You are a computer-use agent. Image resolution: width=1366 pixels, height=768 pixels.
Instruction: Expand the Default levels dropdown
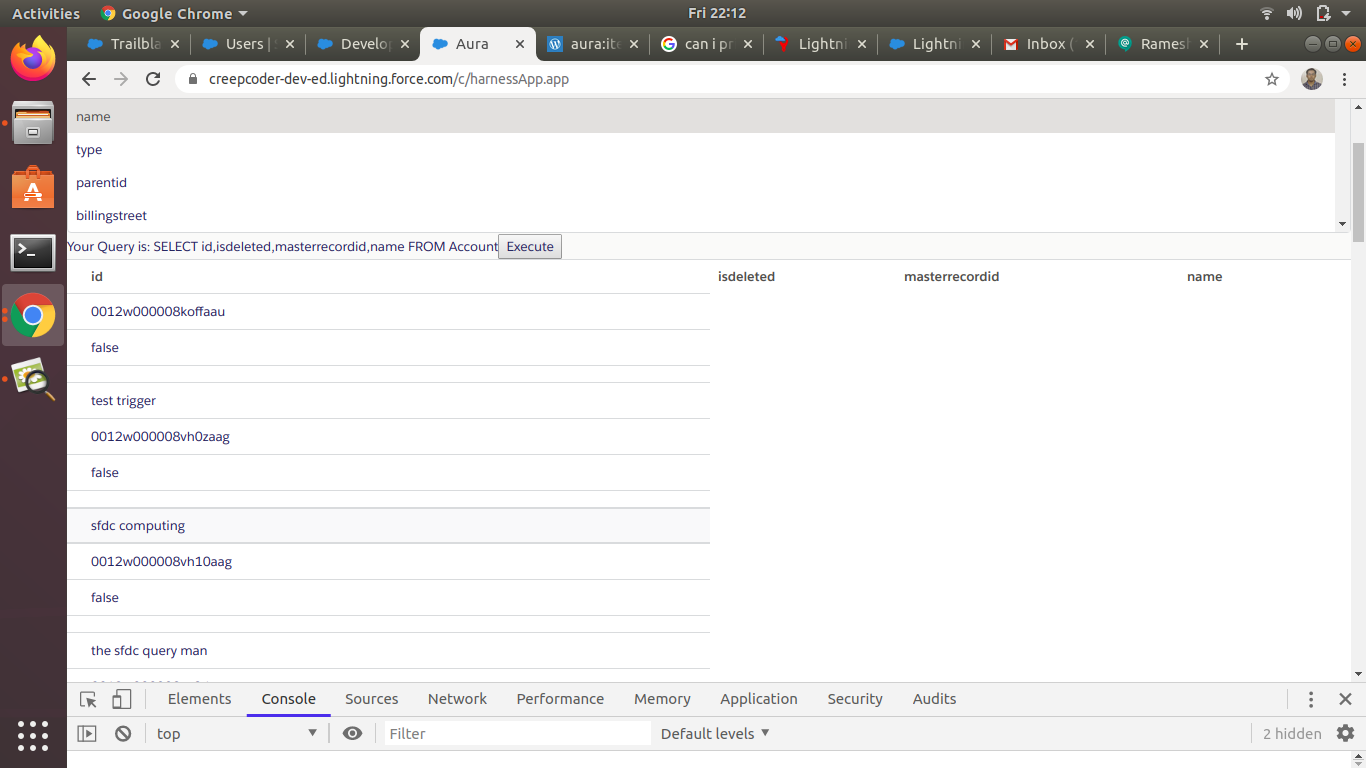tap(715, 733)
